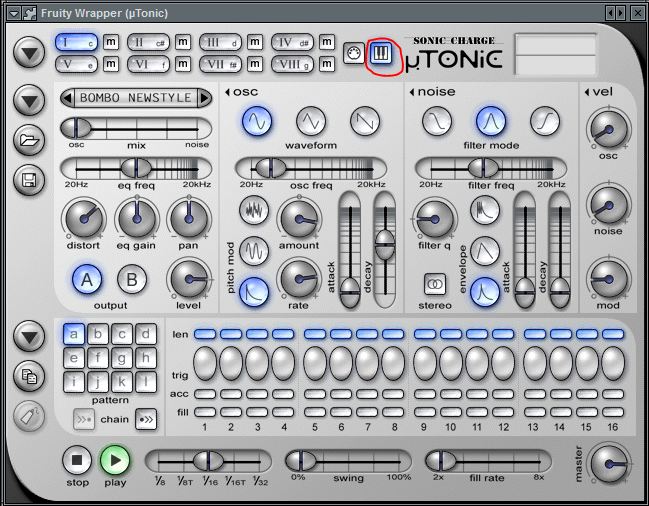Viewport: 649px width, 506px height.
Task: Select pattern f
Action: [98, 358]
